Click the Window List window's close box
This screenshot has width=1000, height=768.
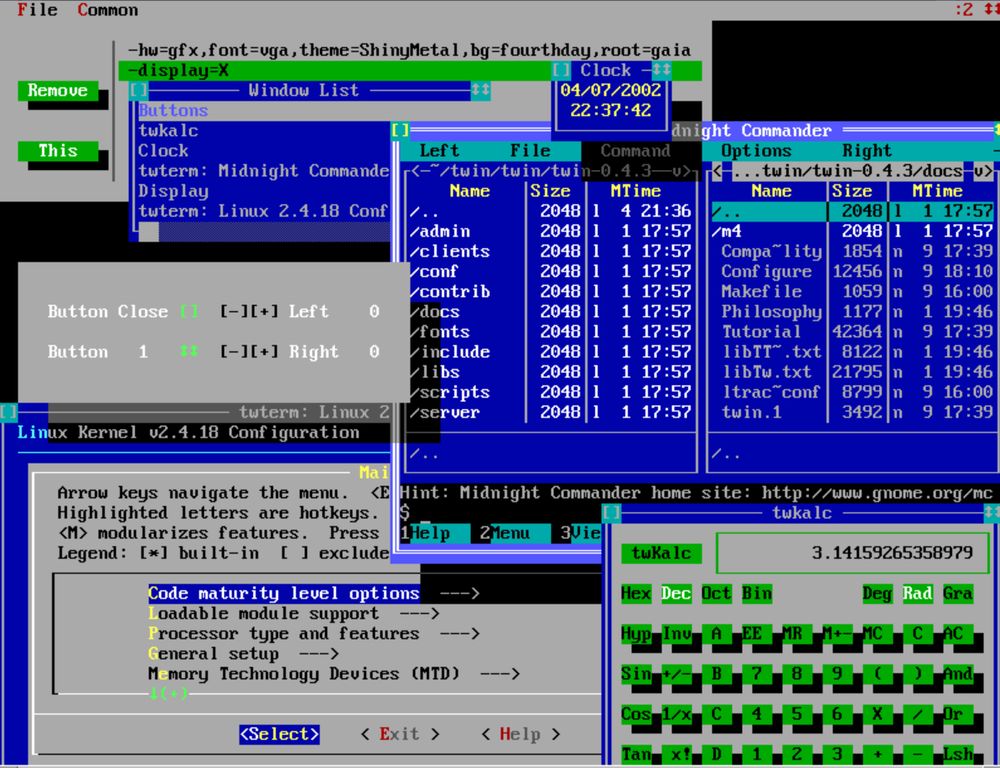138,90
